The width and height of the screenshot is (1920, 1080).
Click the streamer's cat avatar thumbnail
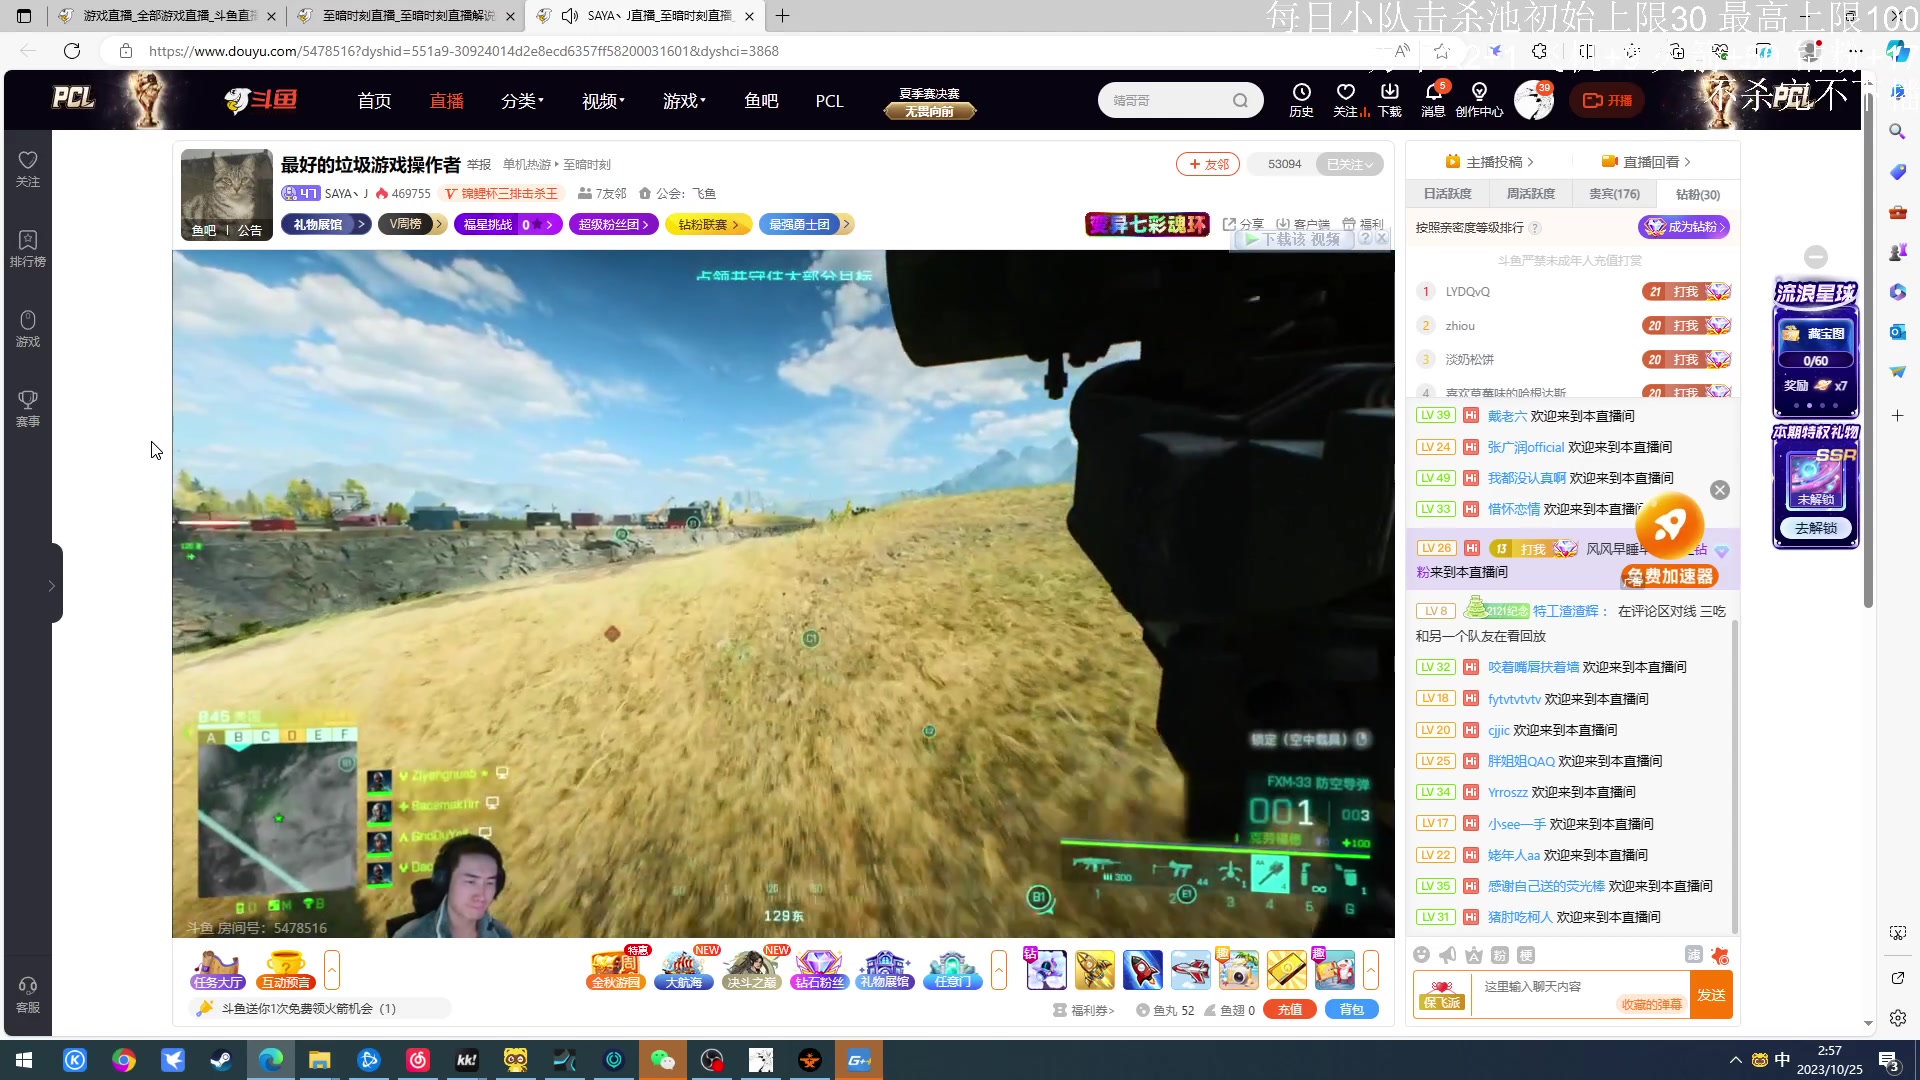[227, 194]
